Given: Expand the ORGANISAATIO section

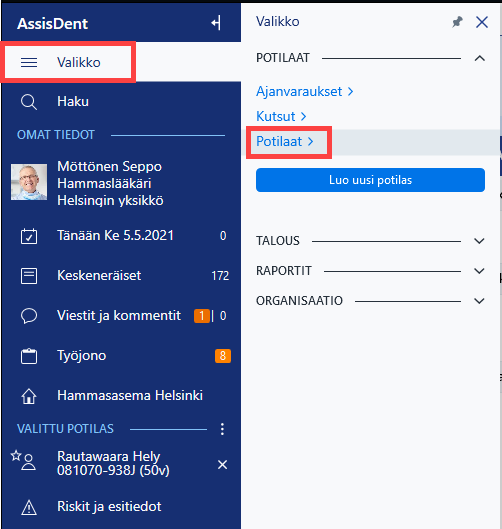Looking at the screenshot, I should tap(479, 301).
